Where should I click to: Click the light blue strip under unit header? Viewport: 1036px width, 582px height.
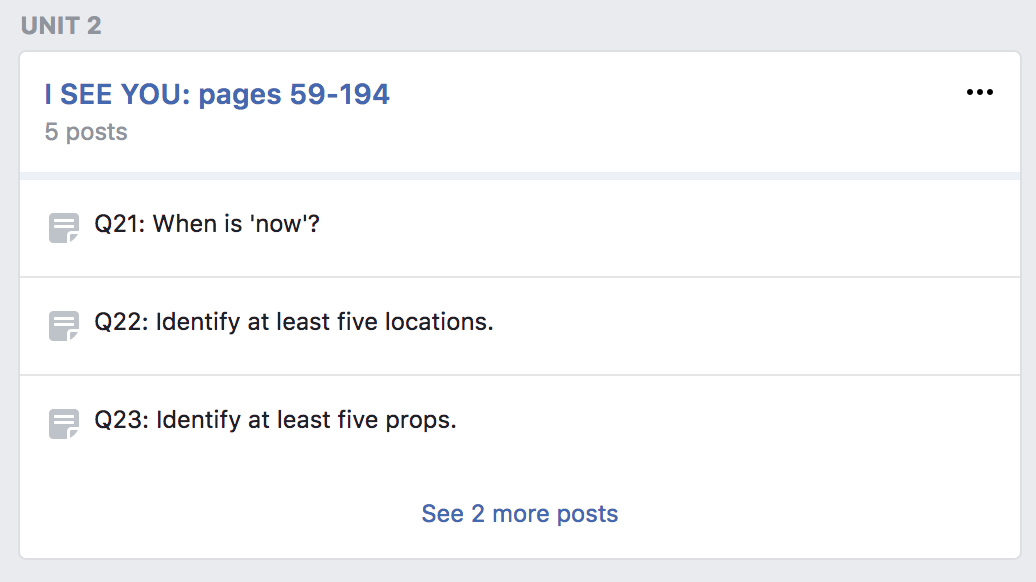520,176
